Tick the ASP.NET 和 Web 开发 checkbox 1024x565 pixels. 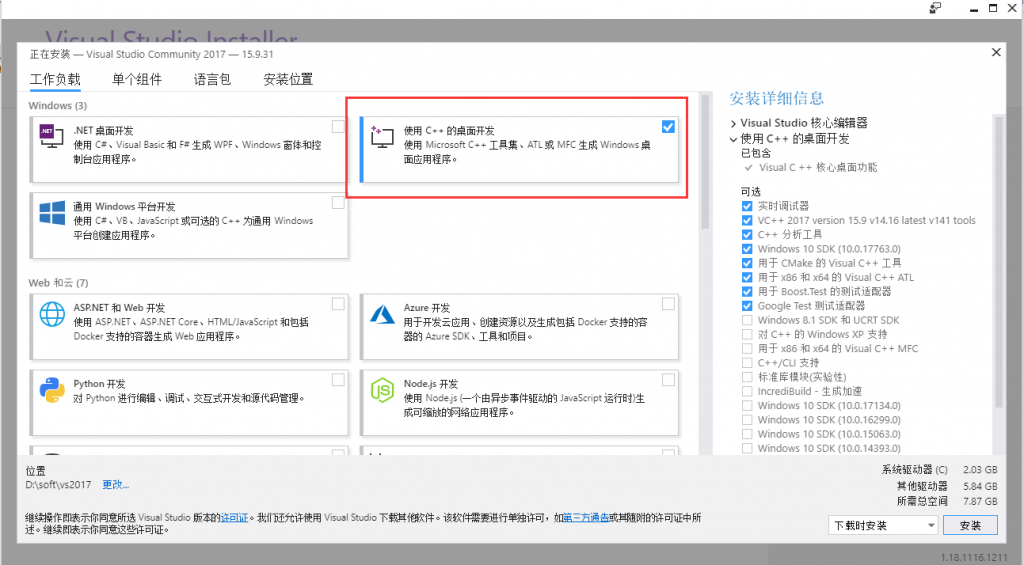point(338,304)
